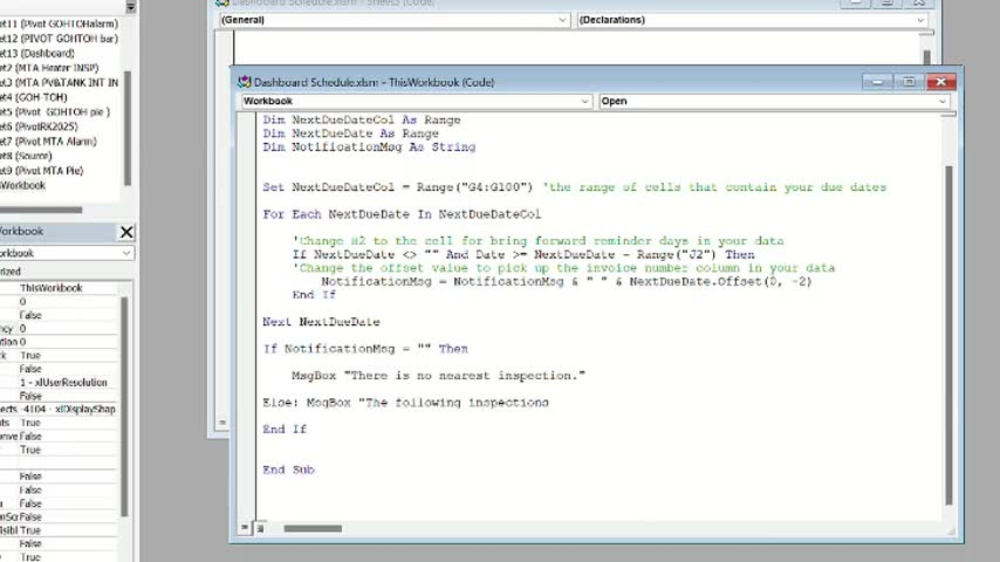This screenshot has width=1000, height=562.
Task: Click the 'If NotificationMsg = "" Then' line
Action: click(365, 349)
